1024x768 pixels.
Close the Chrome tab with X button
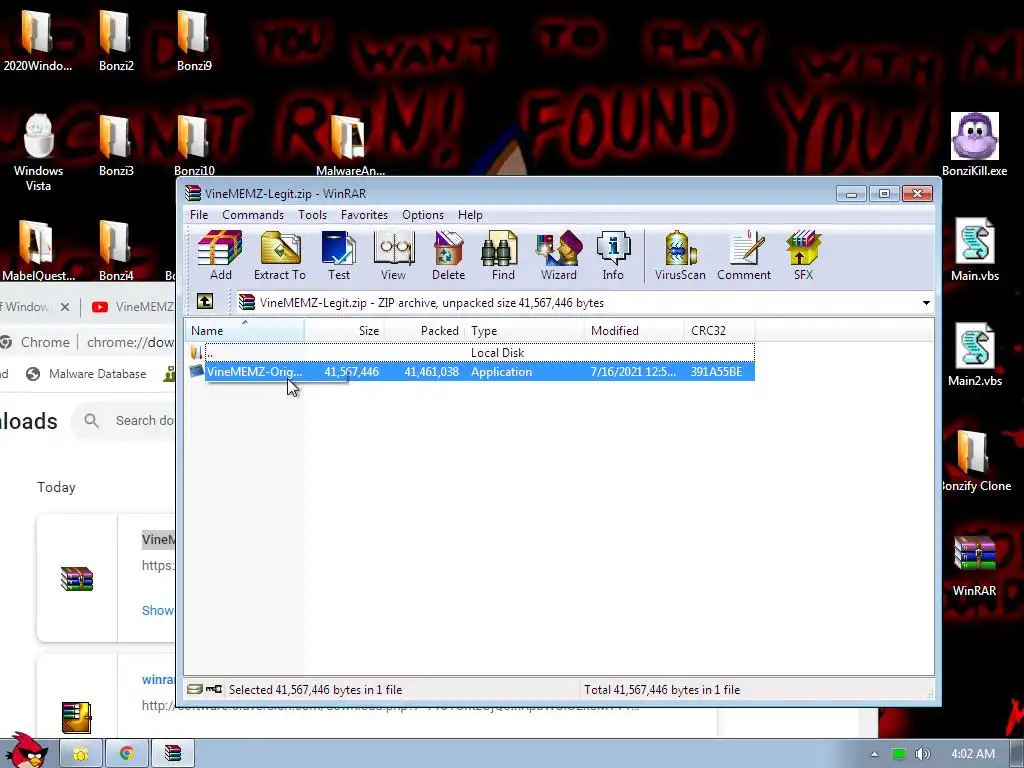[x=65, y=306]
